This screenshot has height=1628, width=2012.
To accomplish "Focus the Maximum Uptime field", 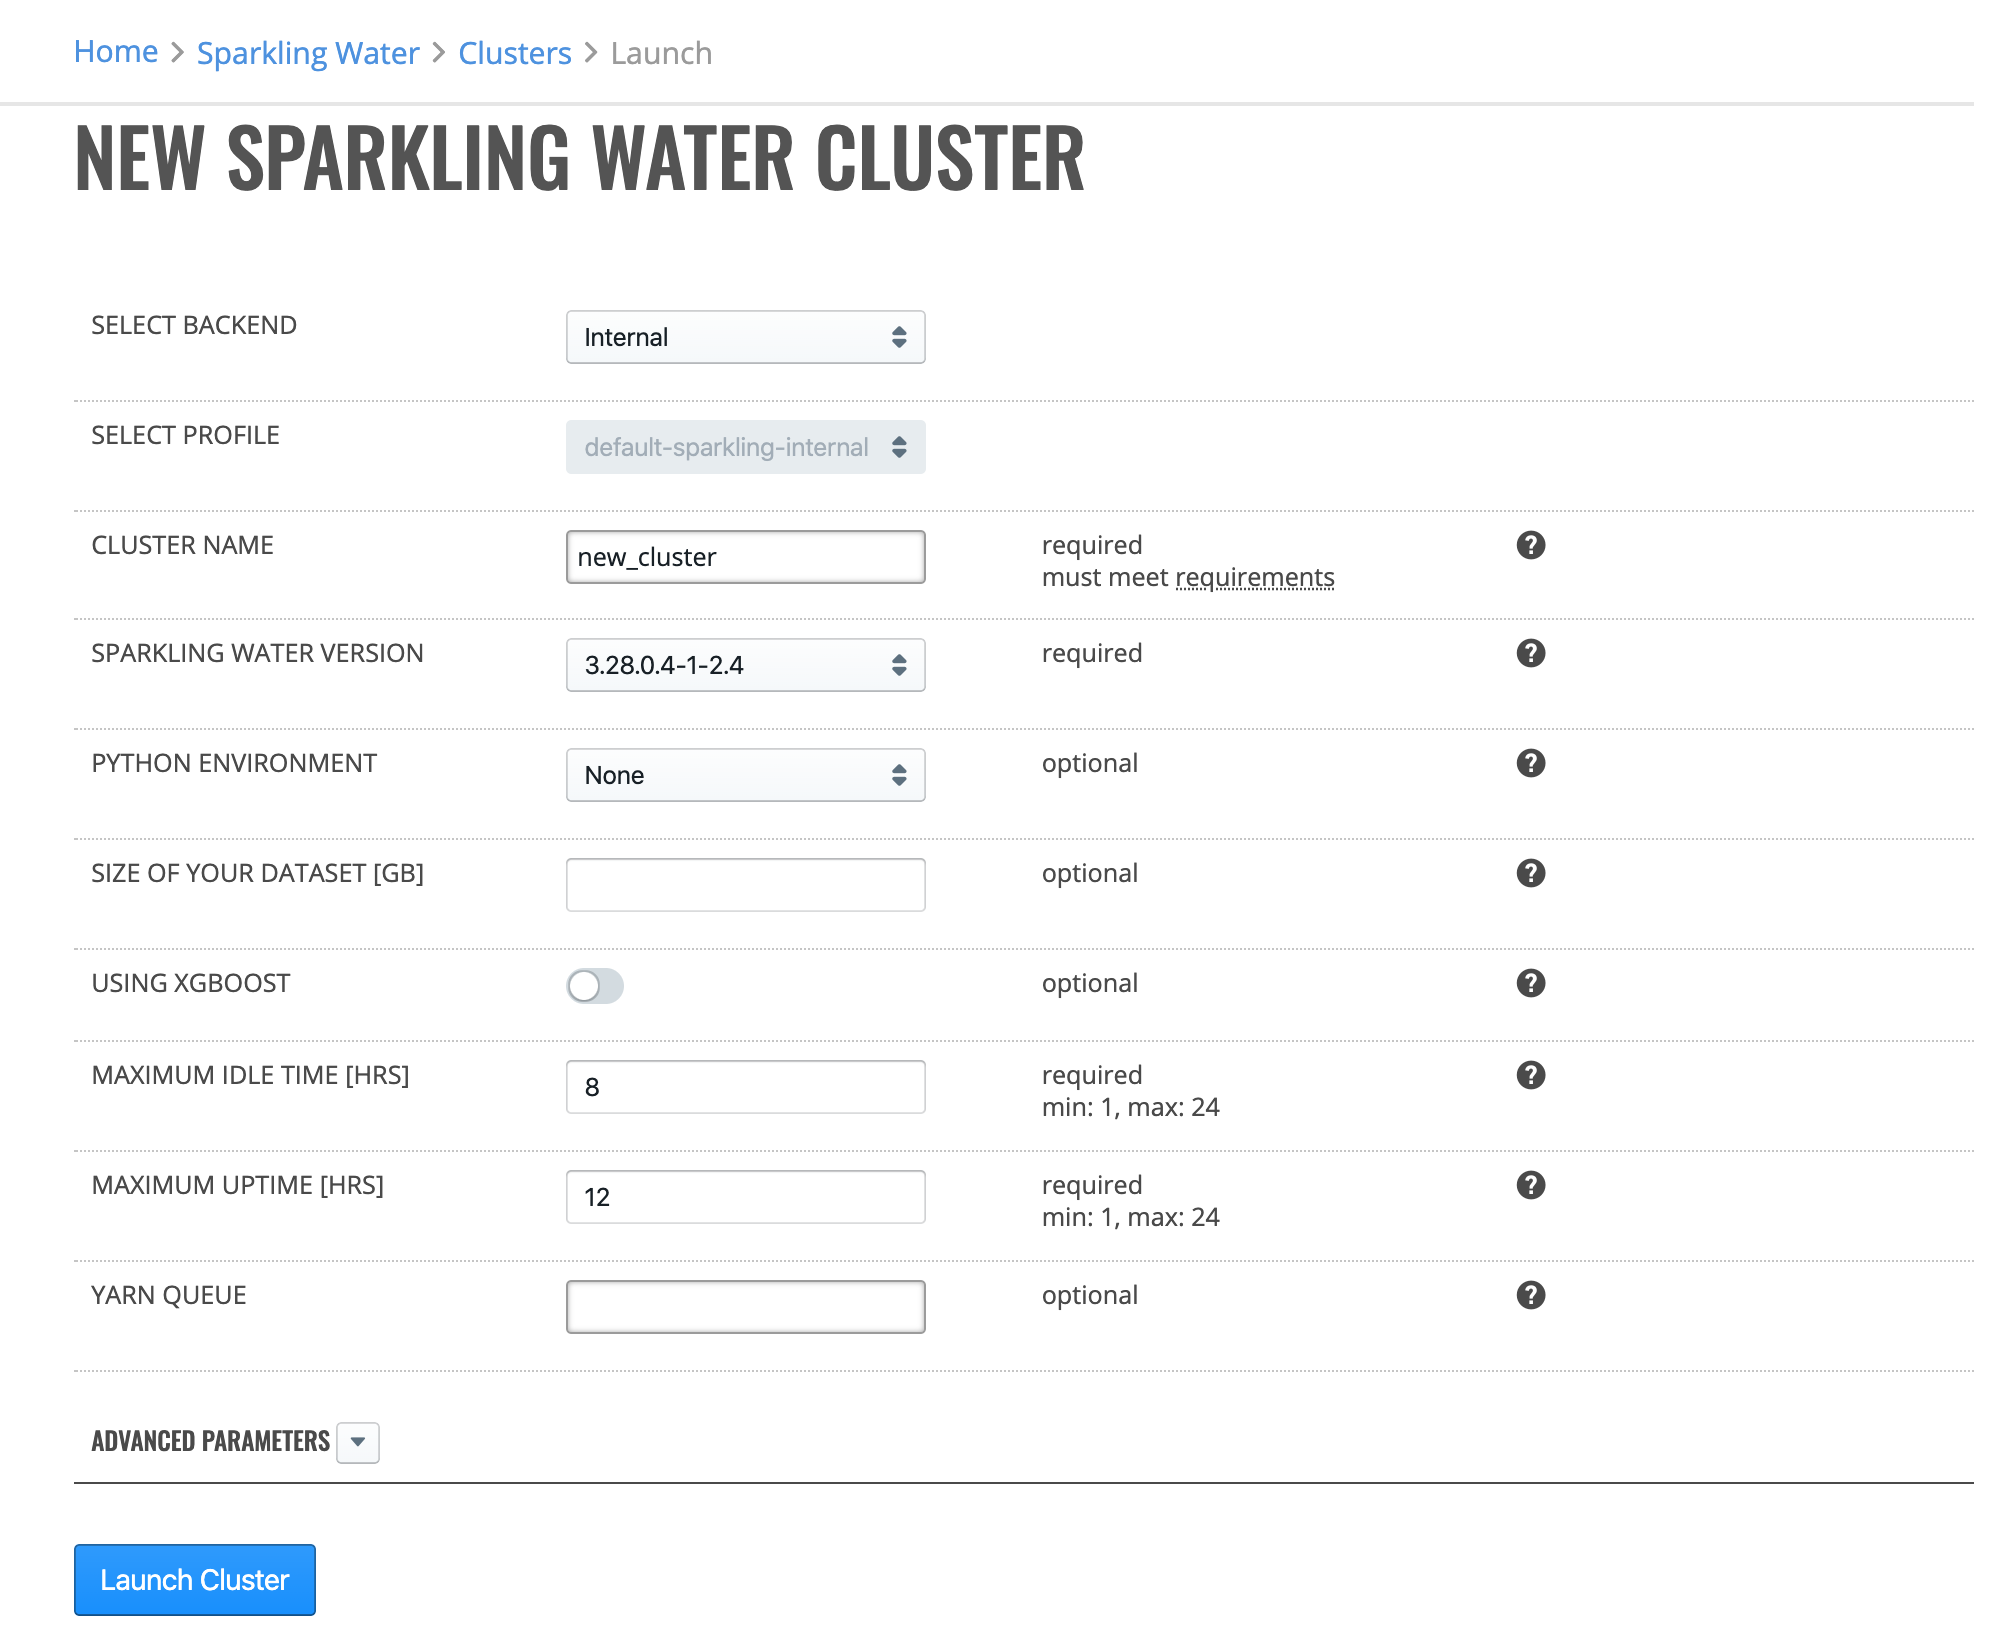I will [x=745, y=1197].
